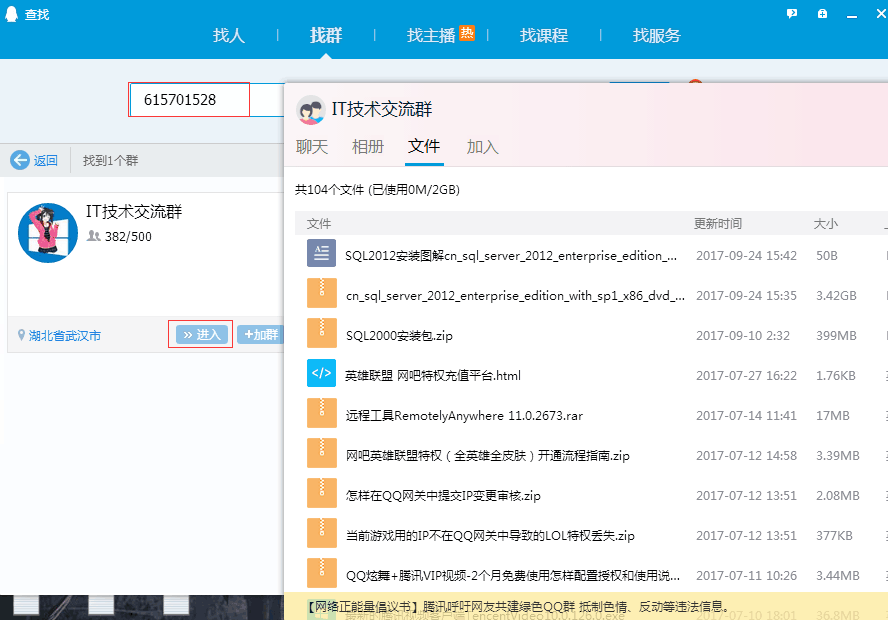Click zip icon of QQ炫舞+腾讯VIP视频 file

coord(322,573)
